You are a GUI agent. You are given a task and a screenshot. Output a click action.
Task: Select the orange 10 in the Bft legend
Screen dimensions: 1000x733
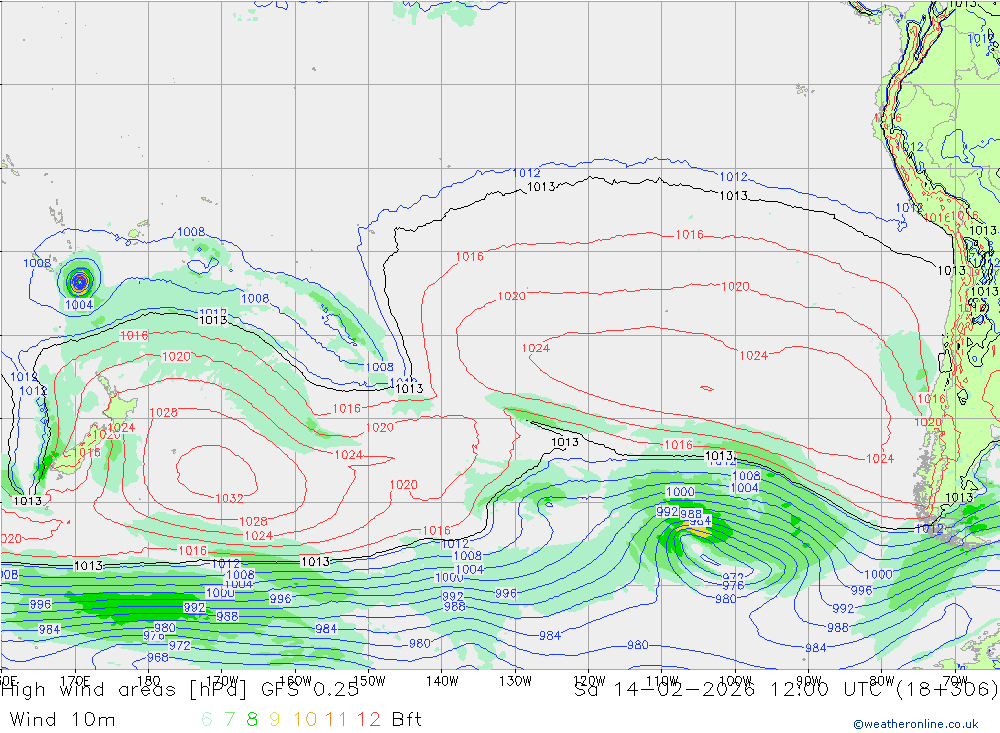tap(305, 720)
